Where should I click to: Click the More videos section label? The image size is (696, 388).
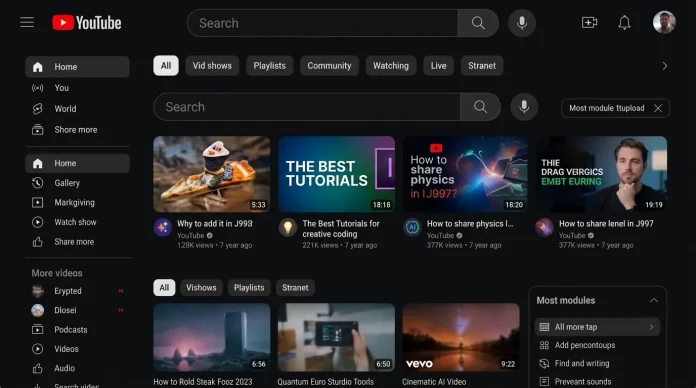[57, 273]
